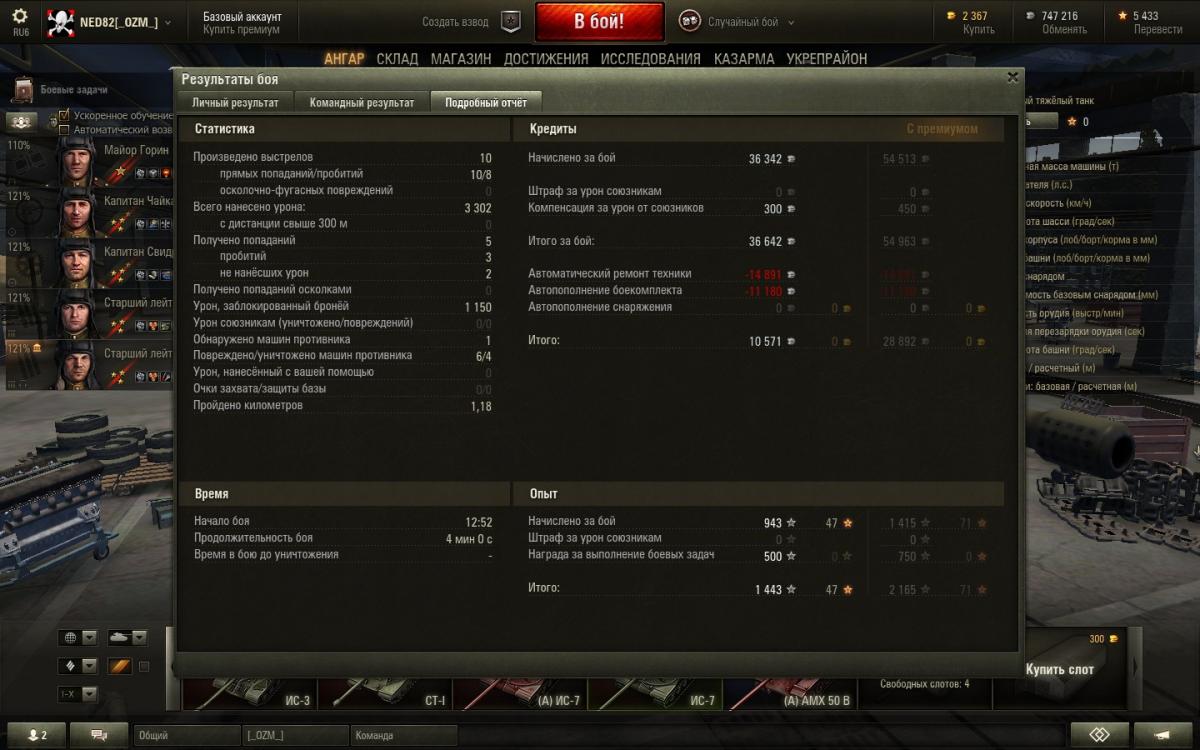Click Купить слот to buy a slot
Viewport: 1200px width, 750px height.
pos(1060,669)
